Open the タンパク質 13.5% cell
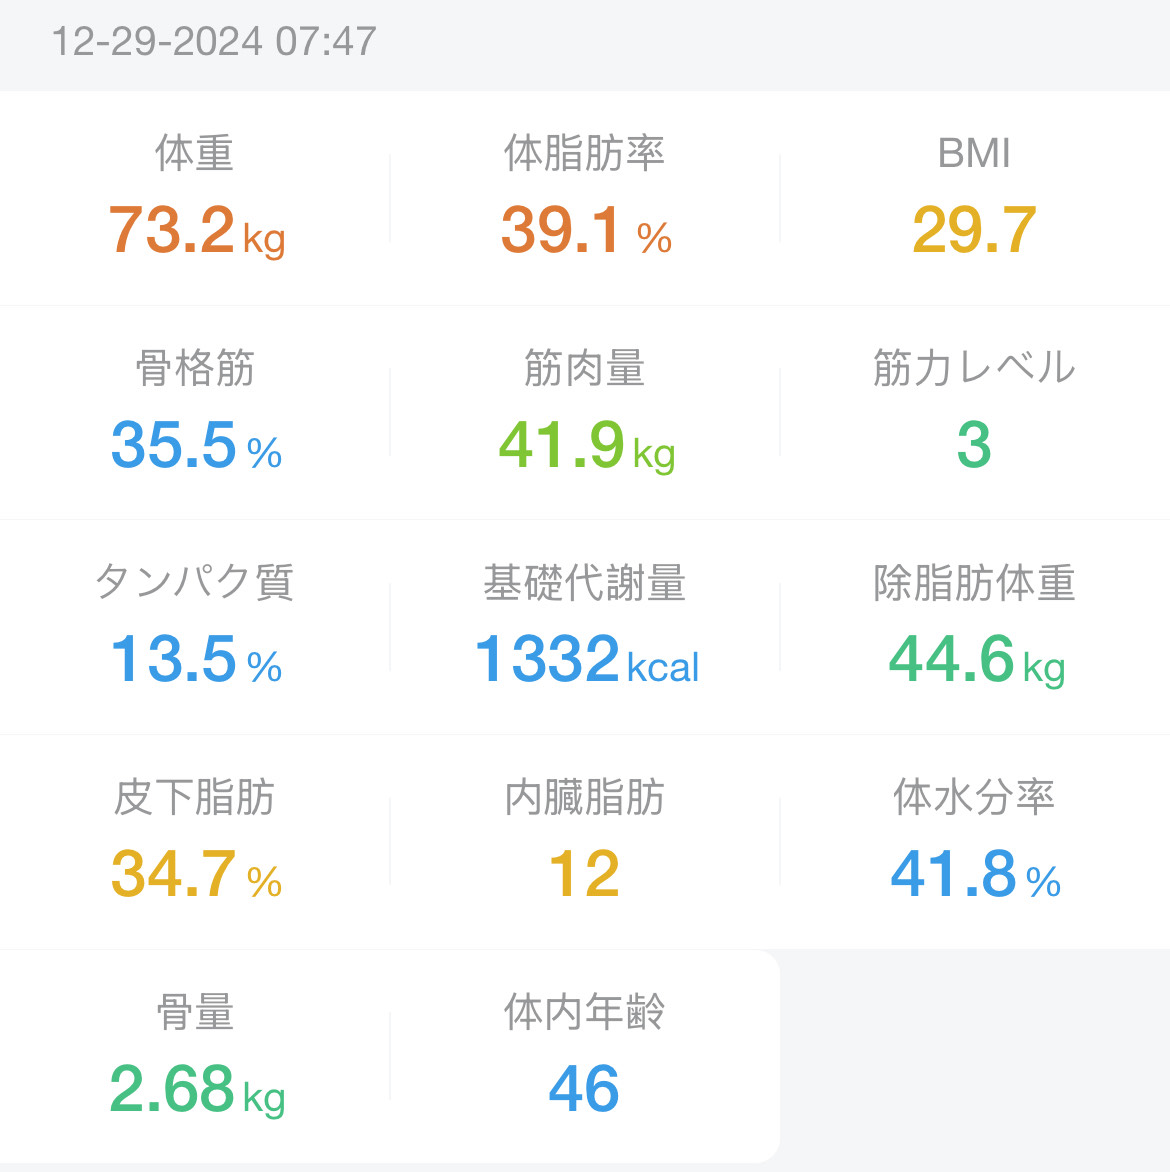This screenshot has height=1172, width=1170. (x=195, y=627)
